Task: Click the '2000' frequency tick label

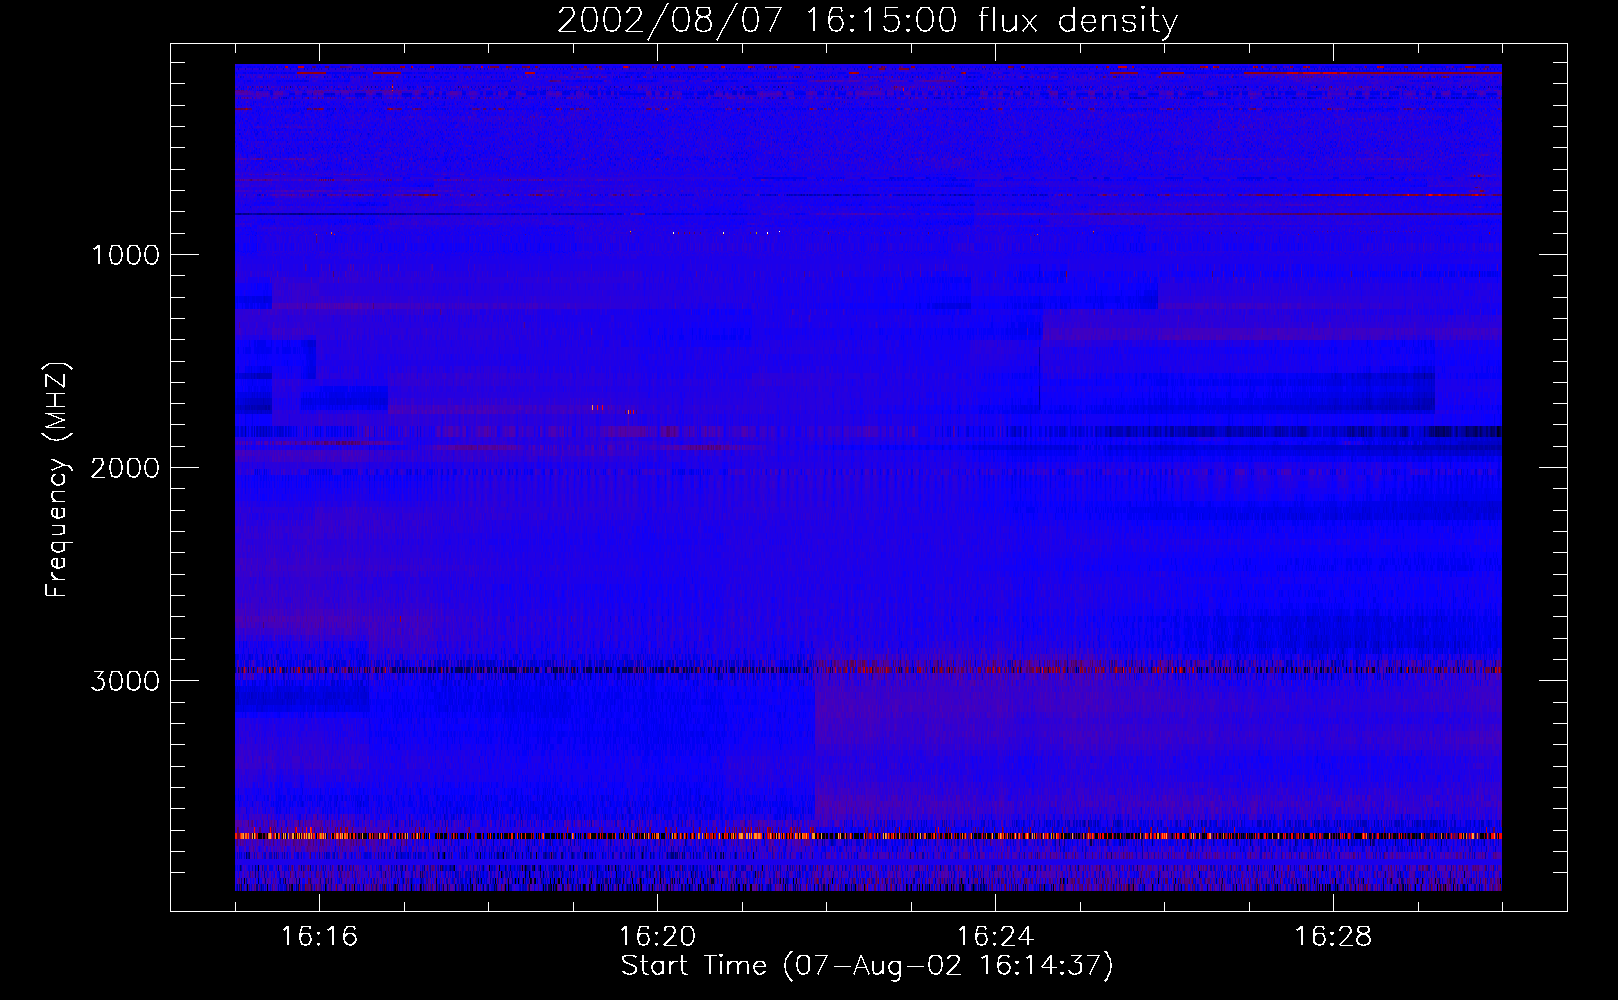Action: (x=125, y=468)
